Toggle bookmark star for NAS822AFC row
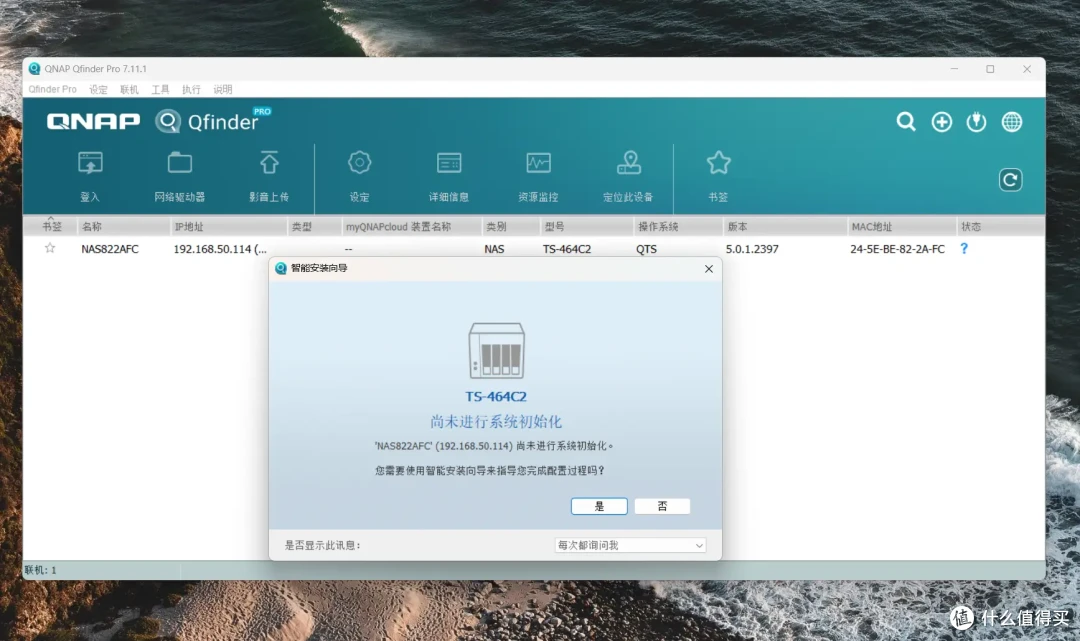Viewport: 1080px width, 641px height. tap(50, 248)
